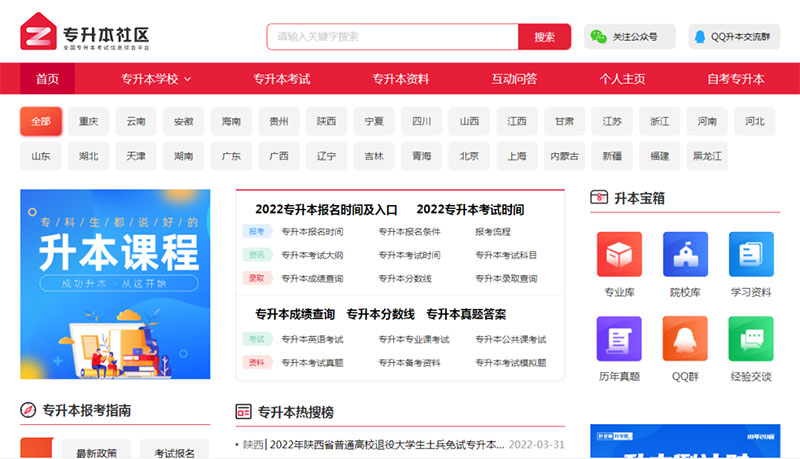The width and height of the screenshot is (800, 459).
Task: Open the 学习资料 study materials icon
Action: point(750,254)
